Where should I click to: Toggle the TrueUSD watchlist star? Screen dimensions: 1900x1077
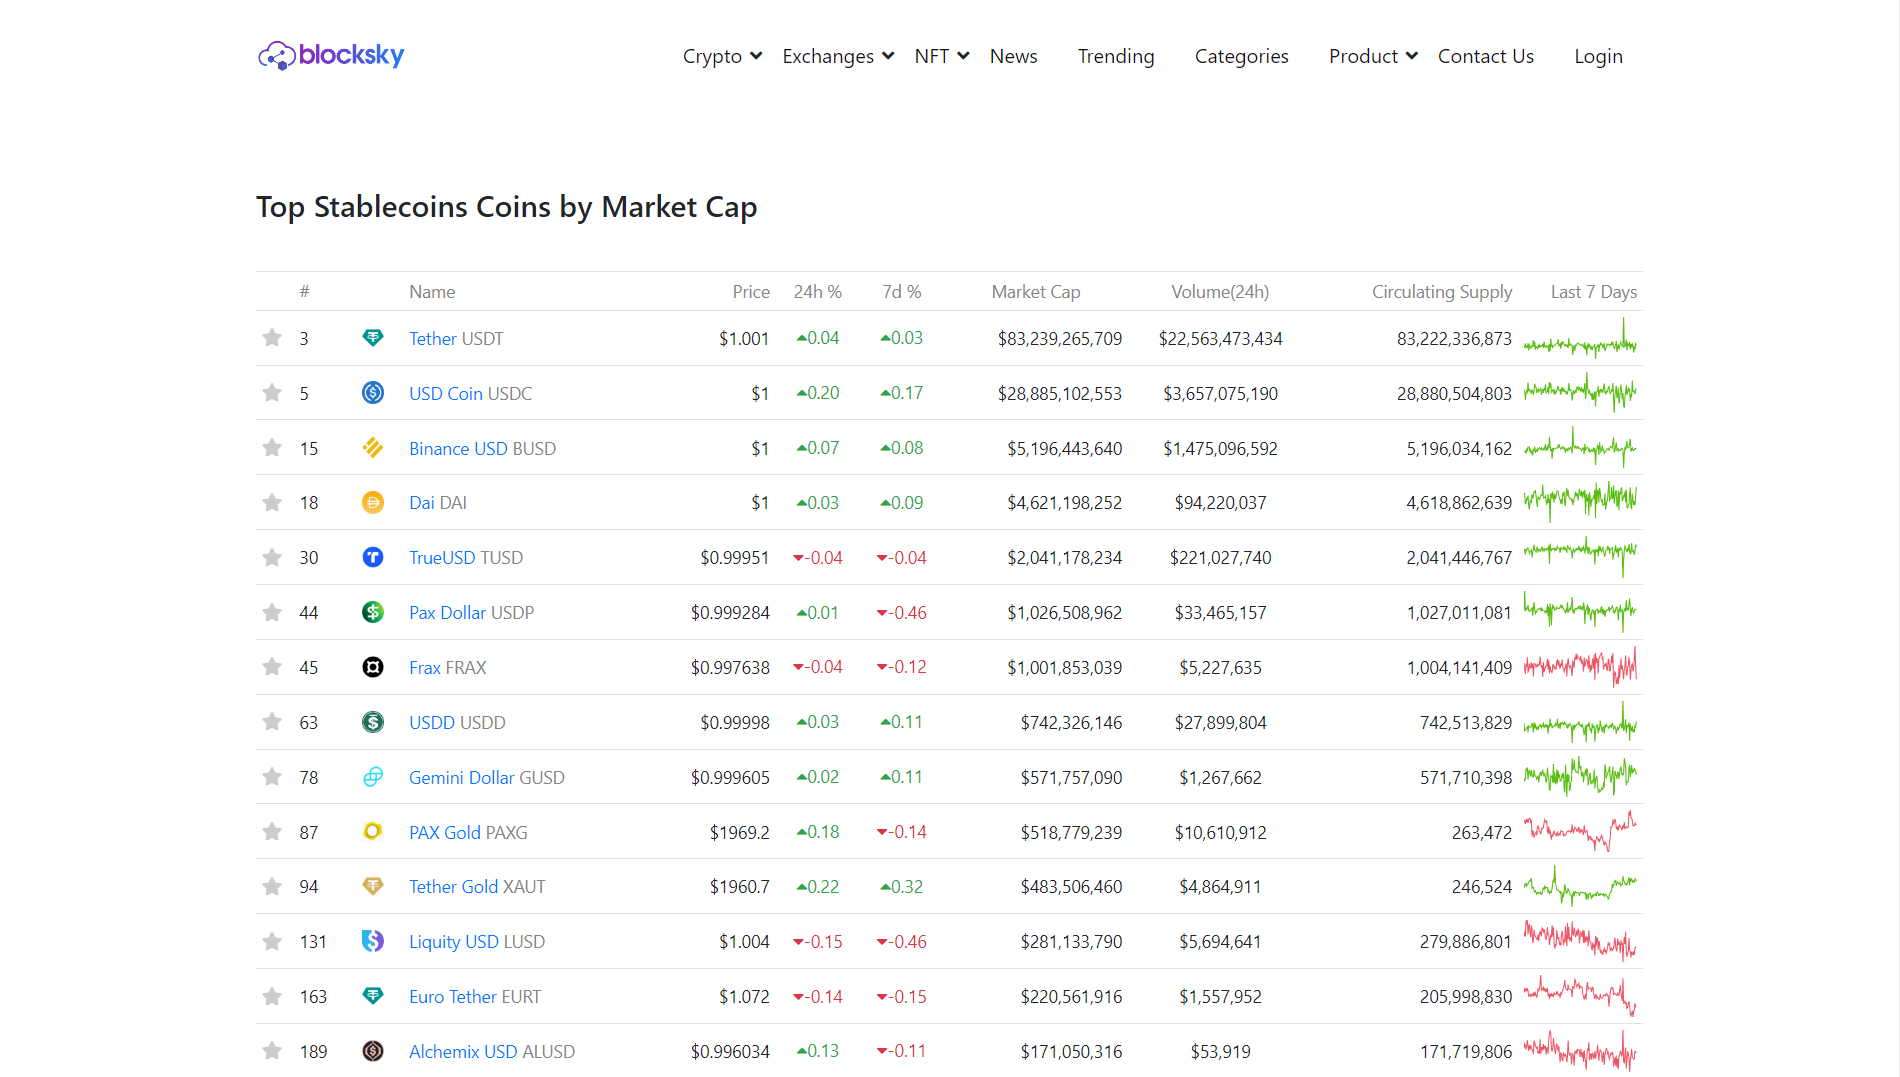(272, 557)
